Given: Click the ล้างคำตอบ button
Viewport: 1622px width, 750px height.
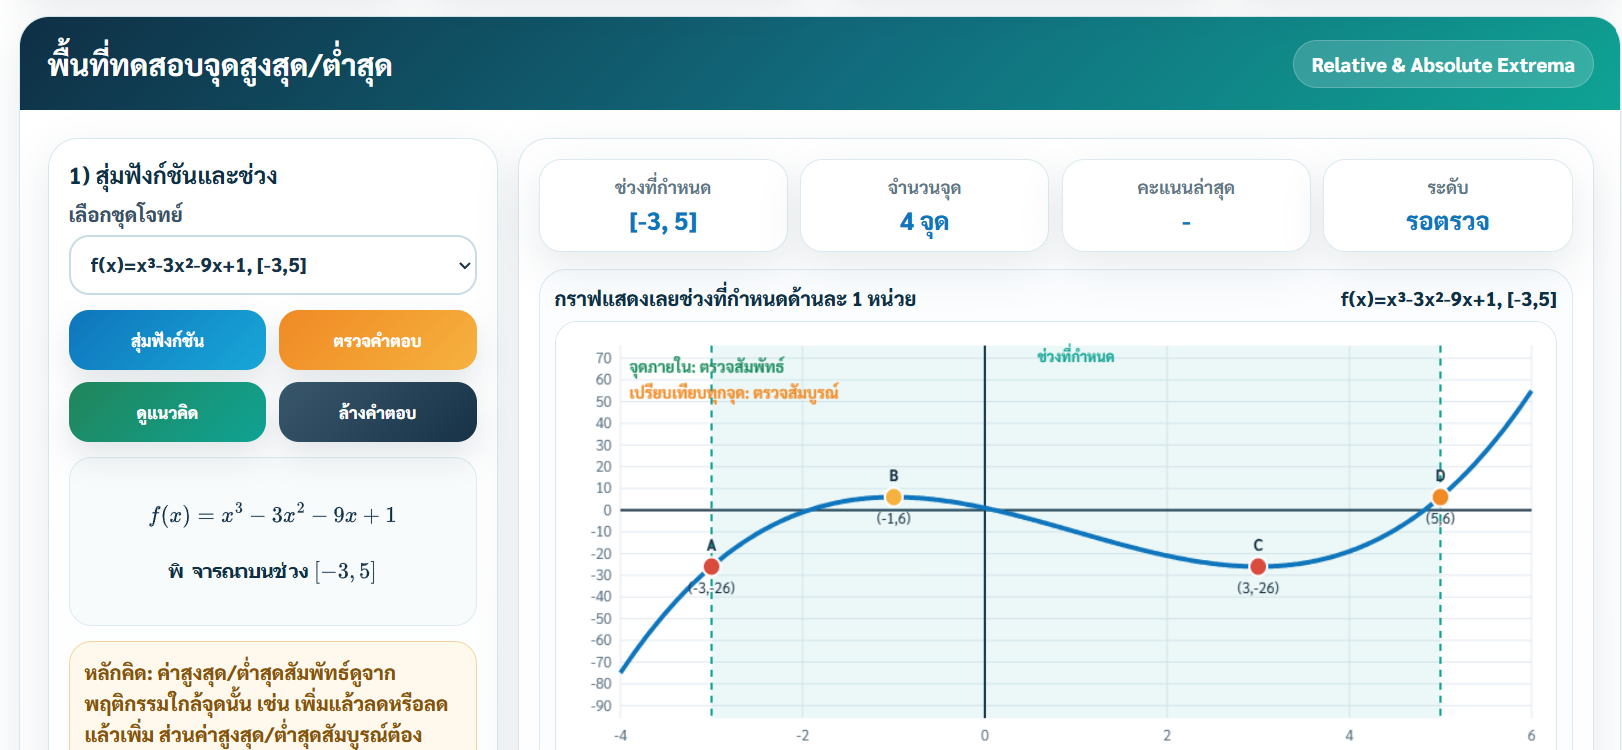Looking at the screenshot, I should [377, 412].
